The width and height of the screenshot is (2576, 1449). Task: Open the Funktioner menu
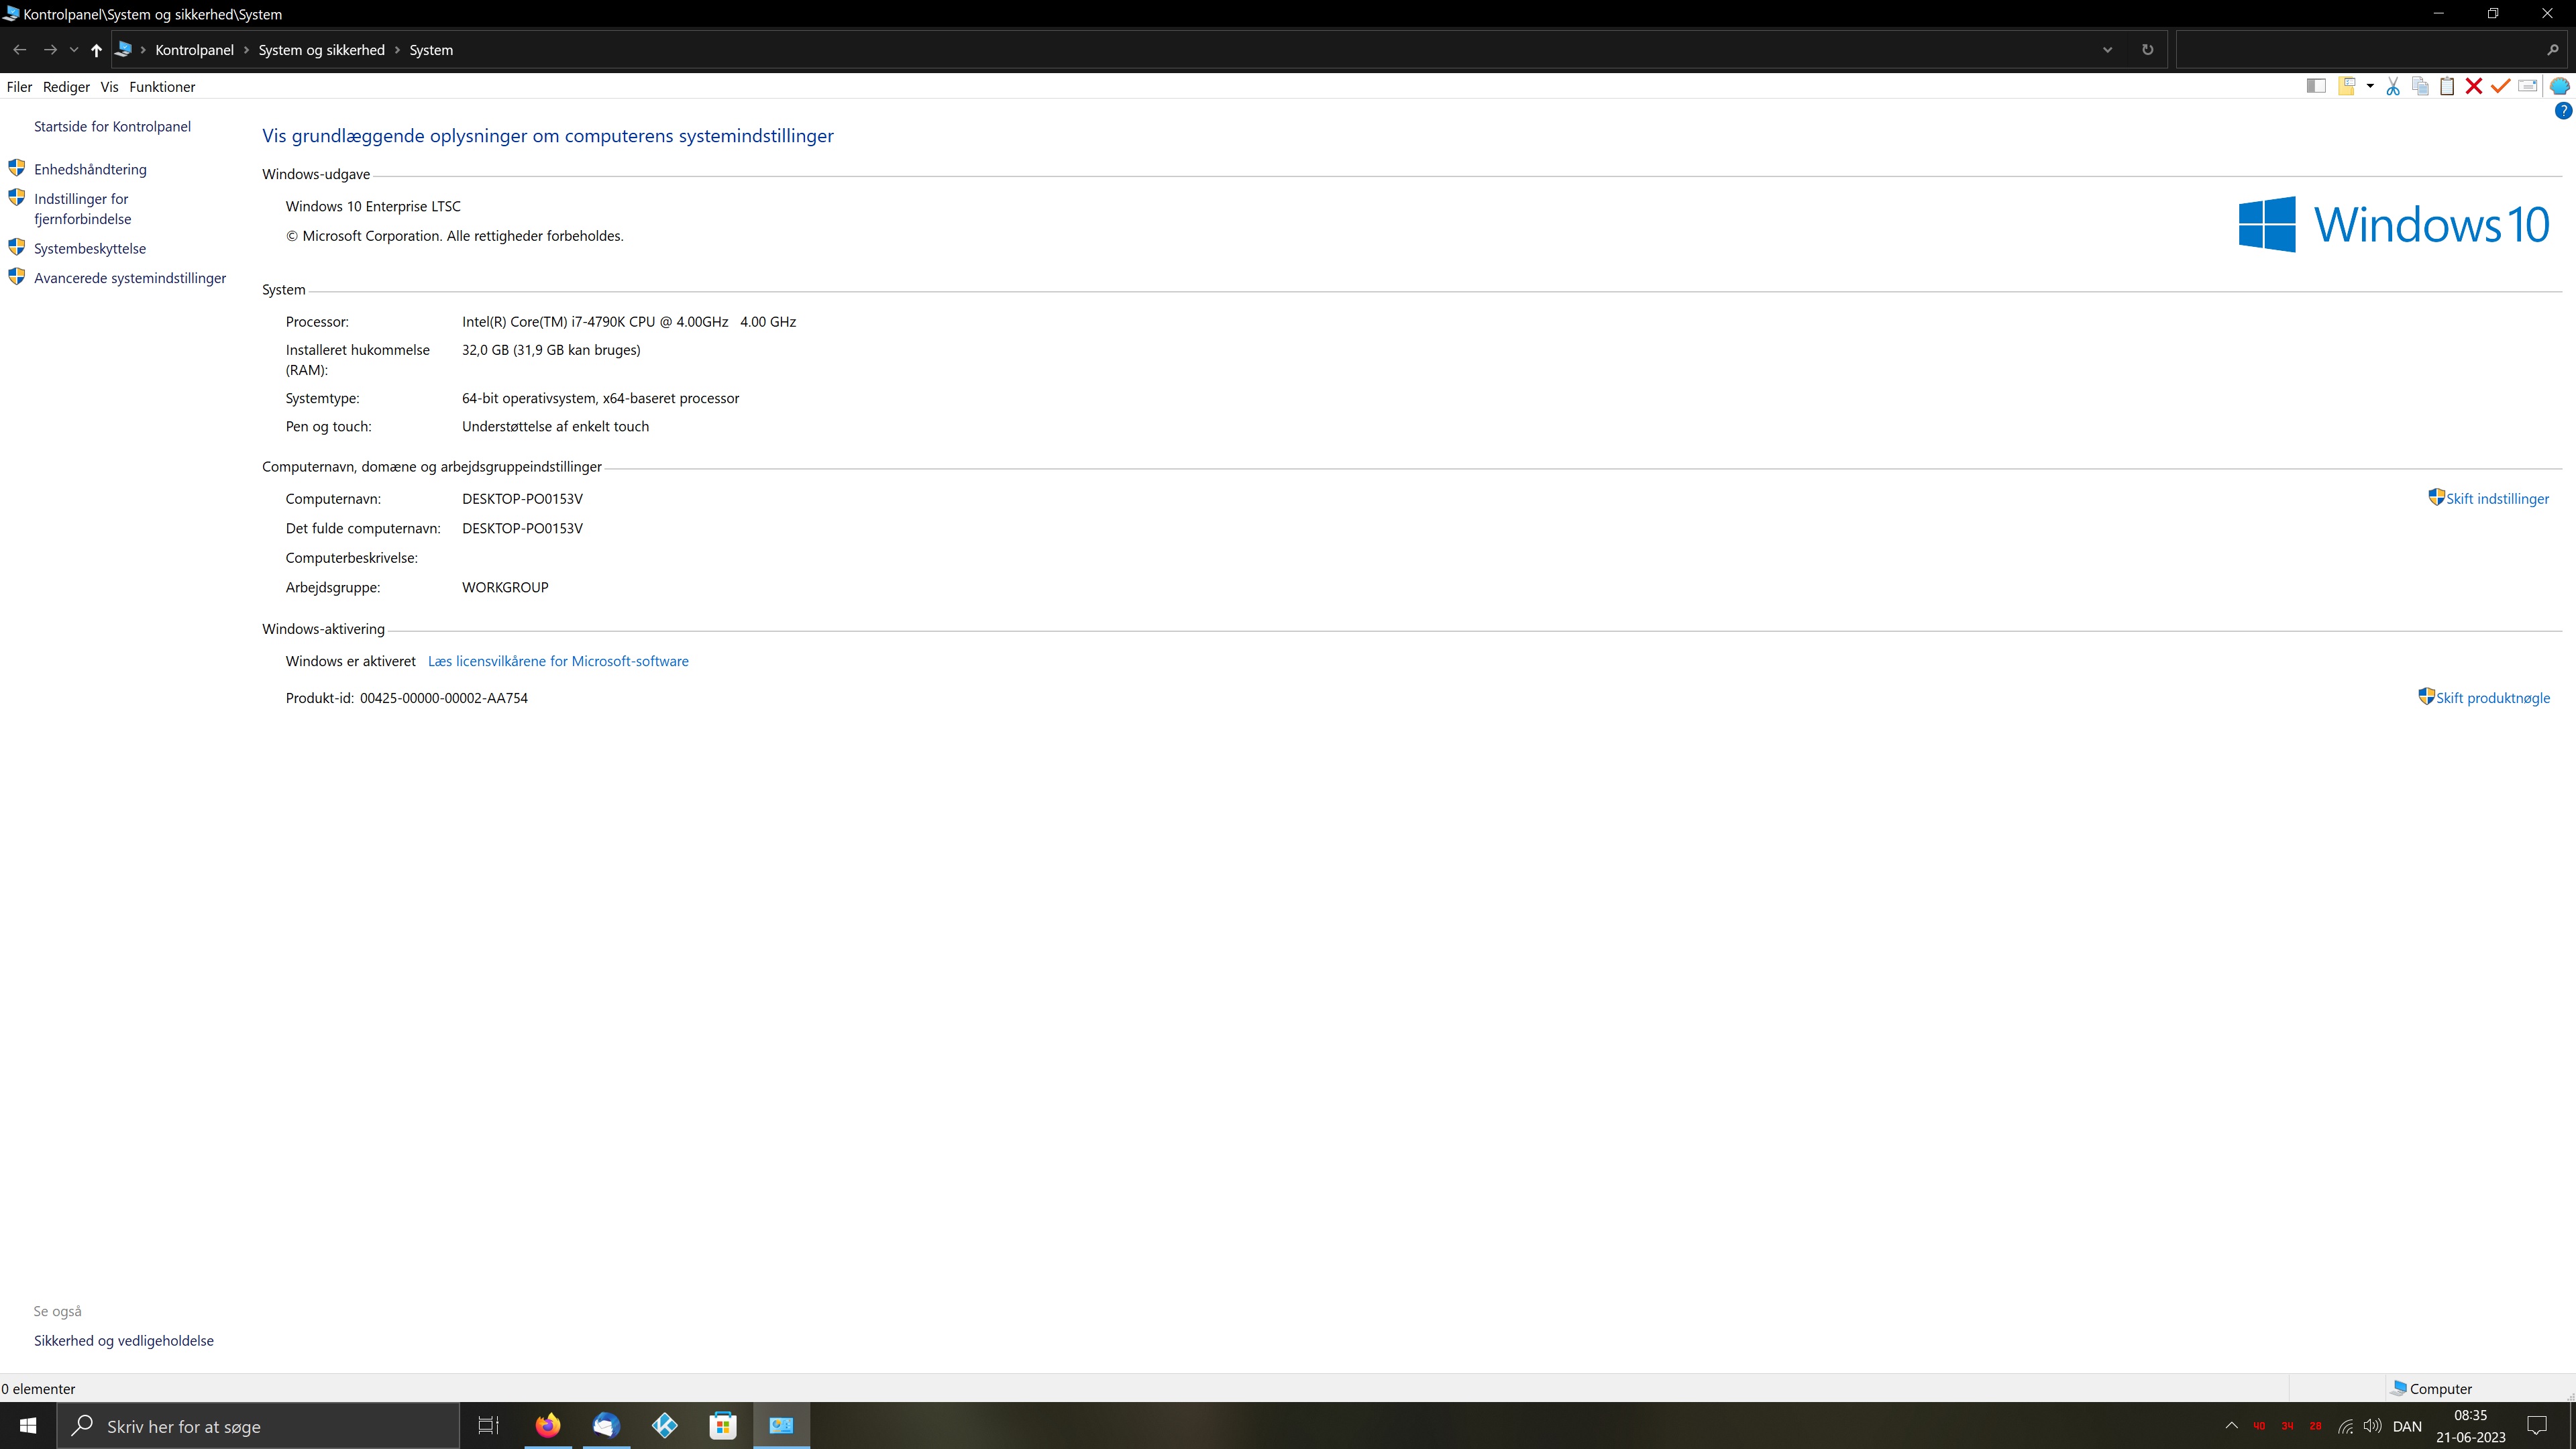[162, 87]
